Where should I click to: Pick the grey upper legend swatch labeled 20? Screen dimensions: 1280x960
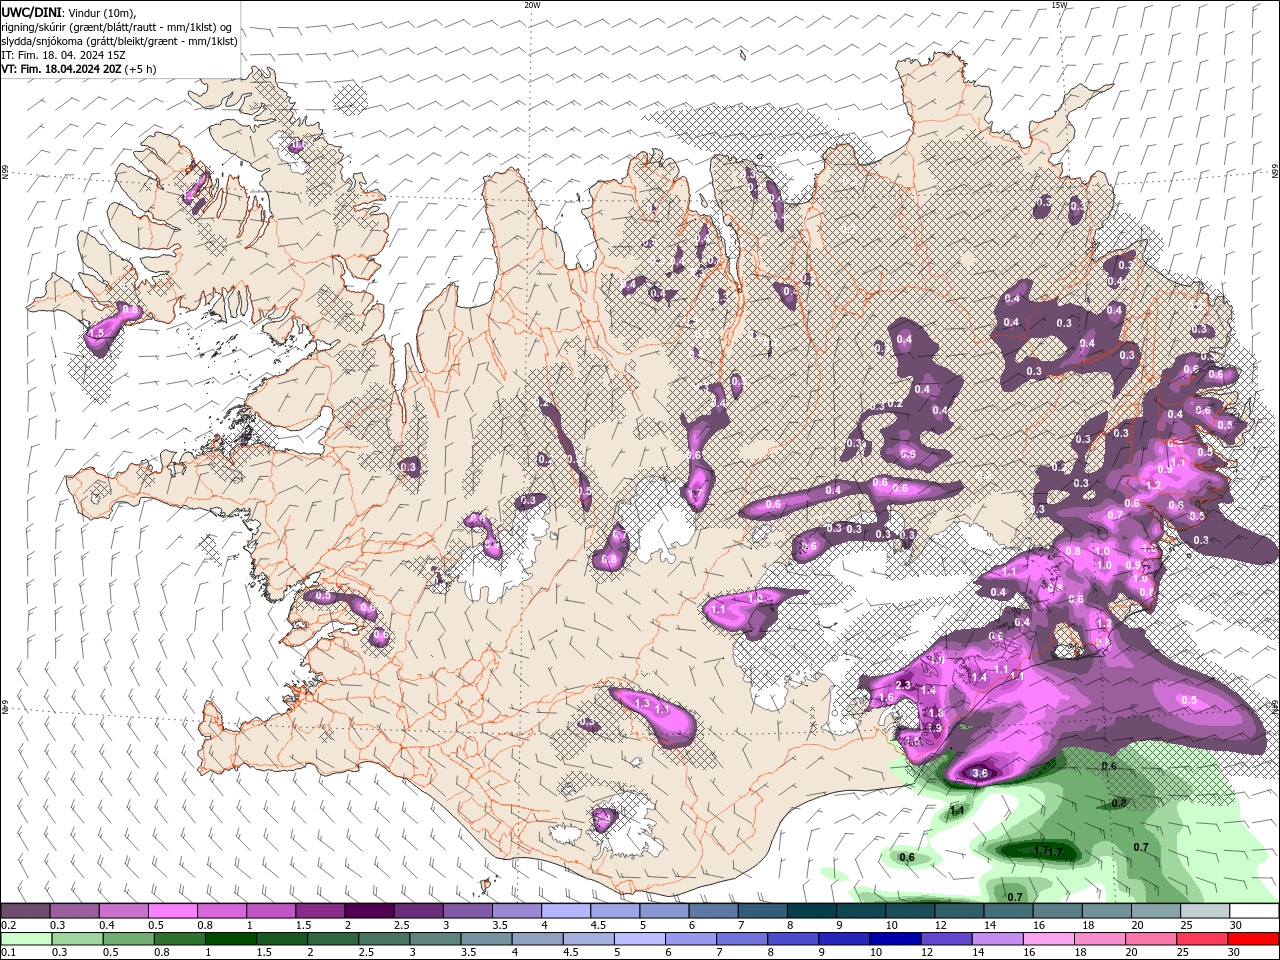[1157, 911]
